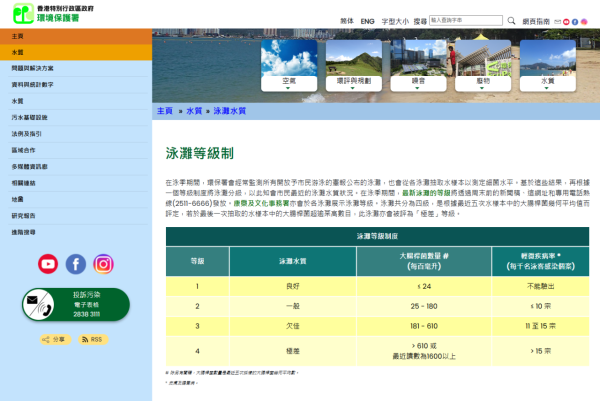This screenshot has height=401, width=600.
Task: Open the large Instagram icon in sidebar
Action: point(103,264)
